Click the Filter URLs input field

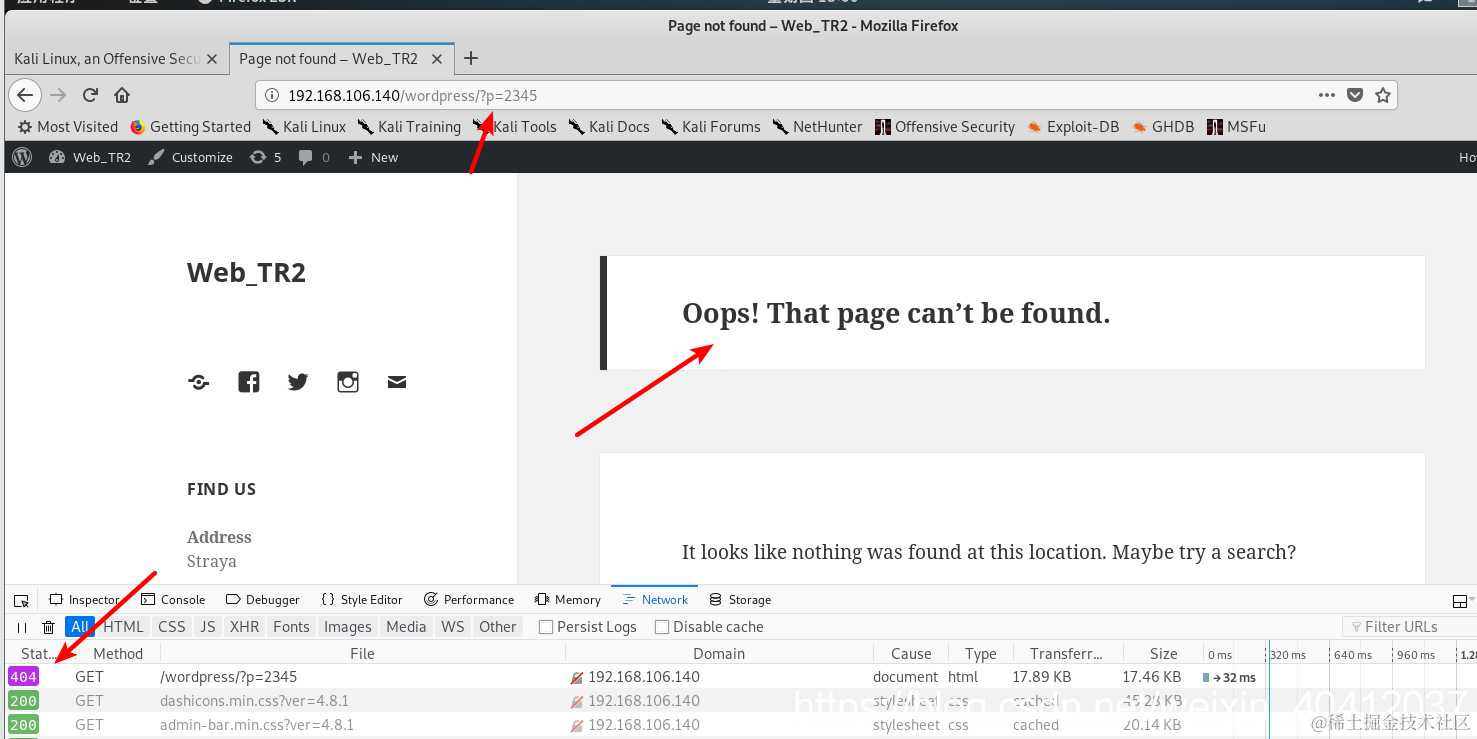click(1408, 627)
